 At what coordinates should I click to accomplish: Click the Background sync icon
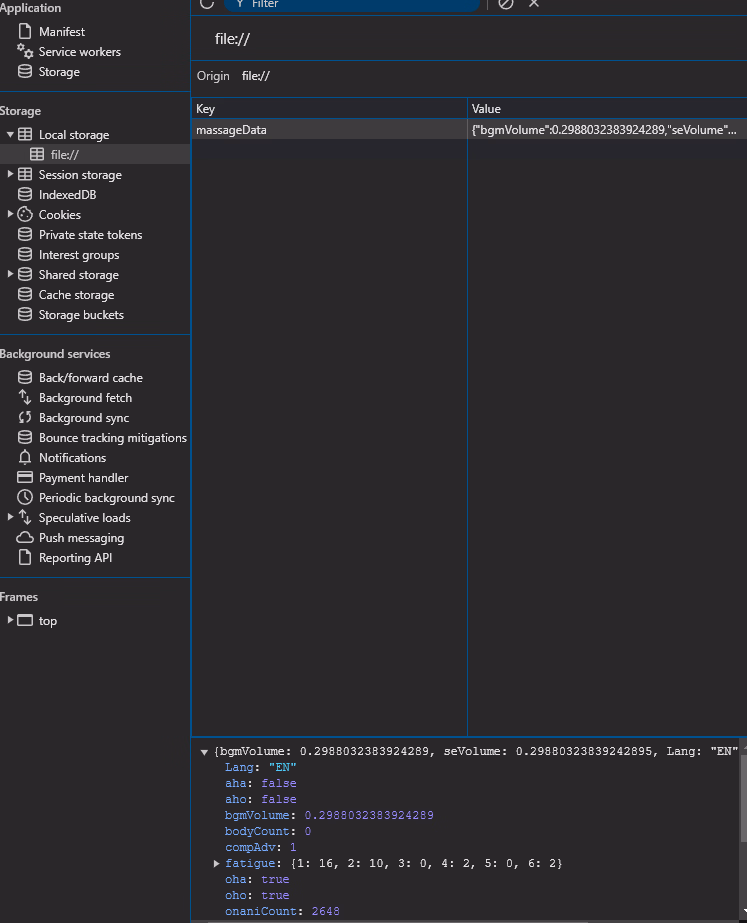25,417
